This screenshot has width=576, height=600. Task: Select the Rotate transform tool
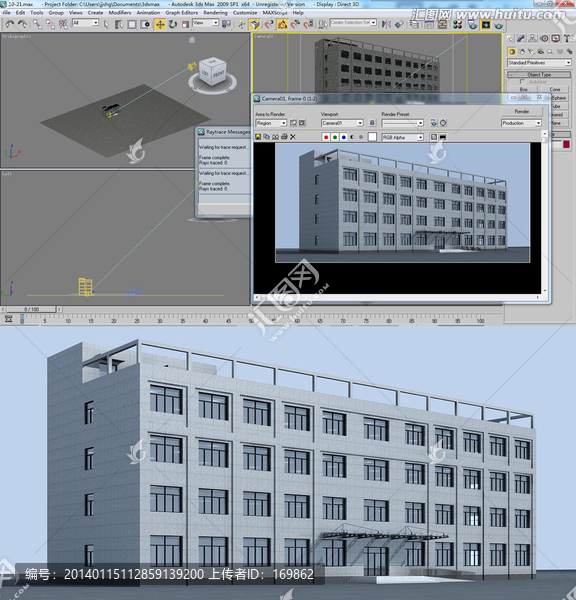[173, 25]
